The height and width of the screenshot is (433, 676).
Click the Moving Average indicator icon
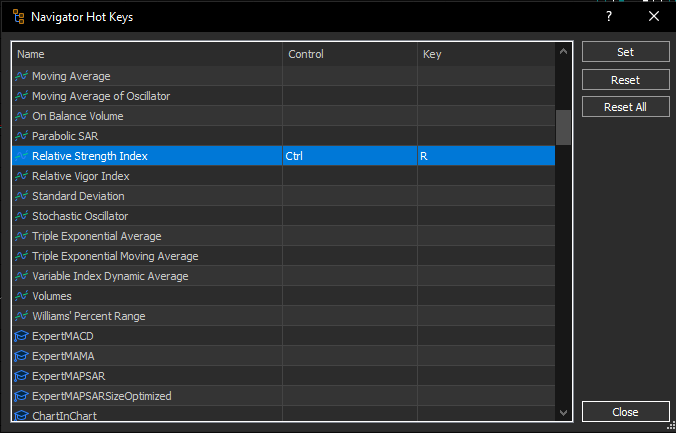(x=20, y=76)
